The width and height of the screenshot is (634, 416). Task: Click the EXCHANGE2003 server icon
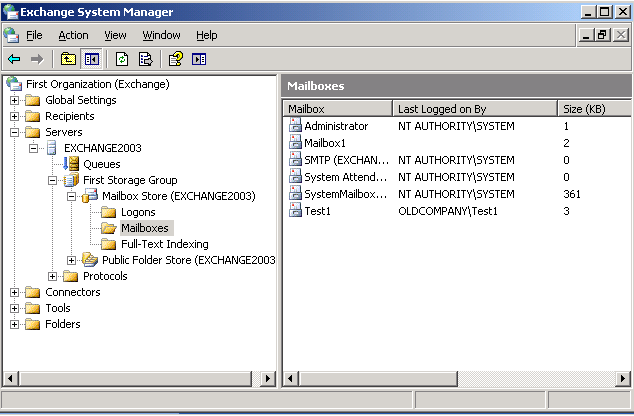coord(52,148)
